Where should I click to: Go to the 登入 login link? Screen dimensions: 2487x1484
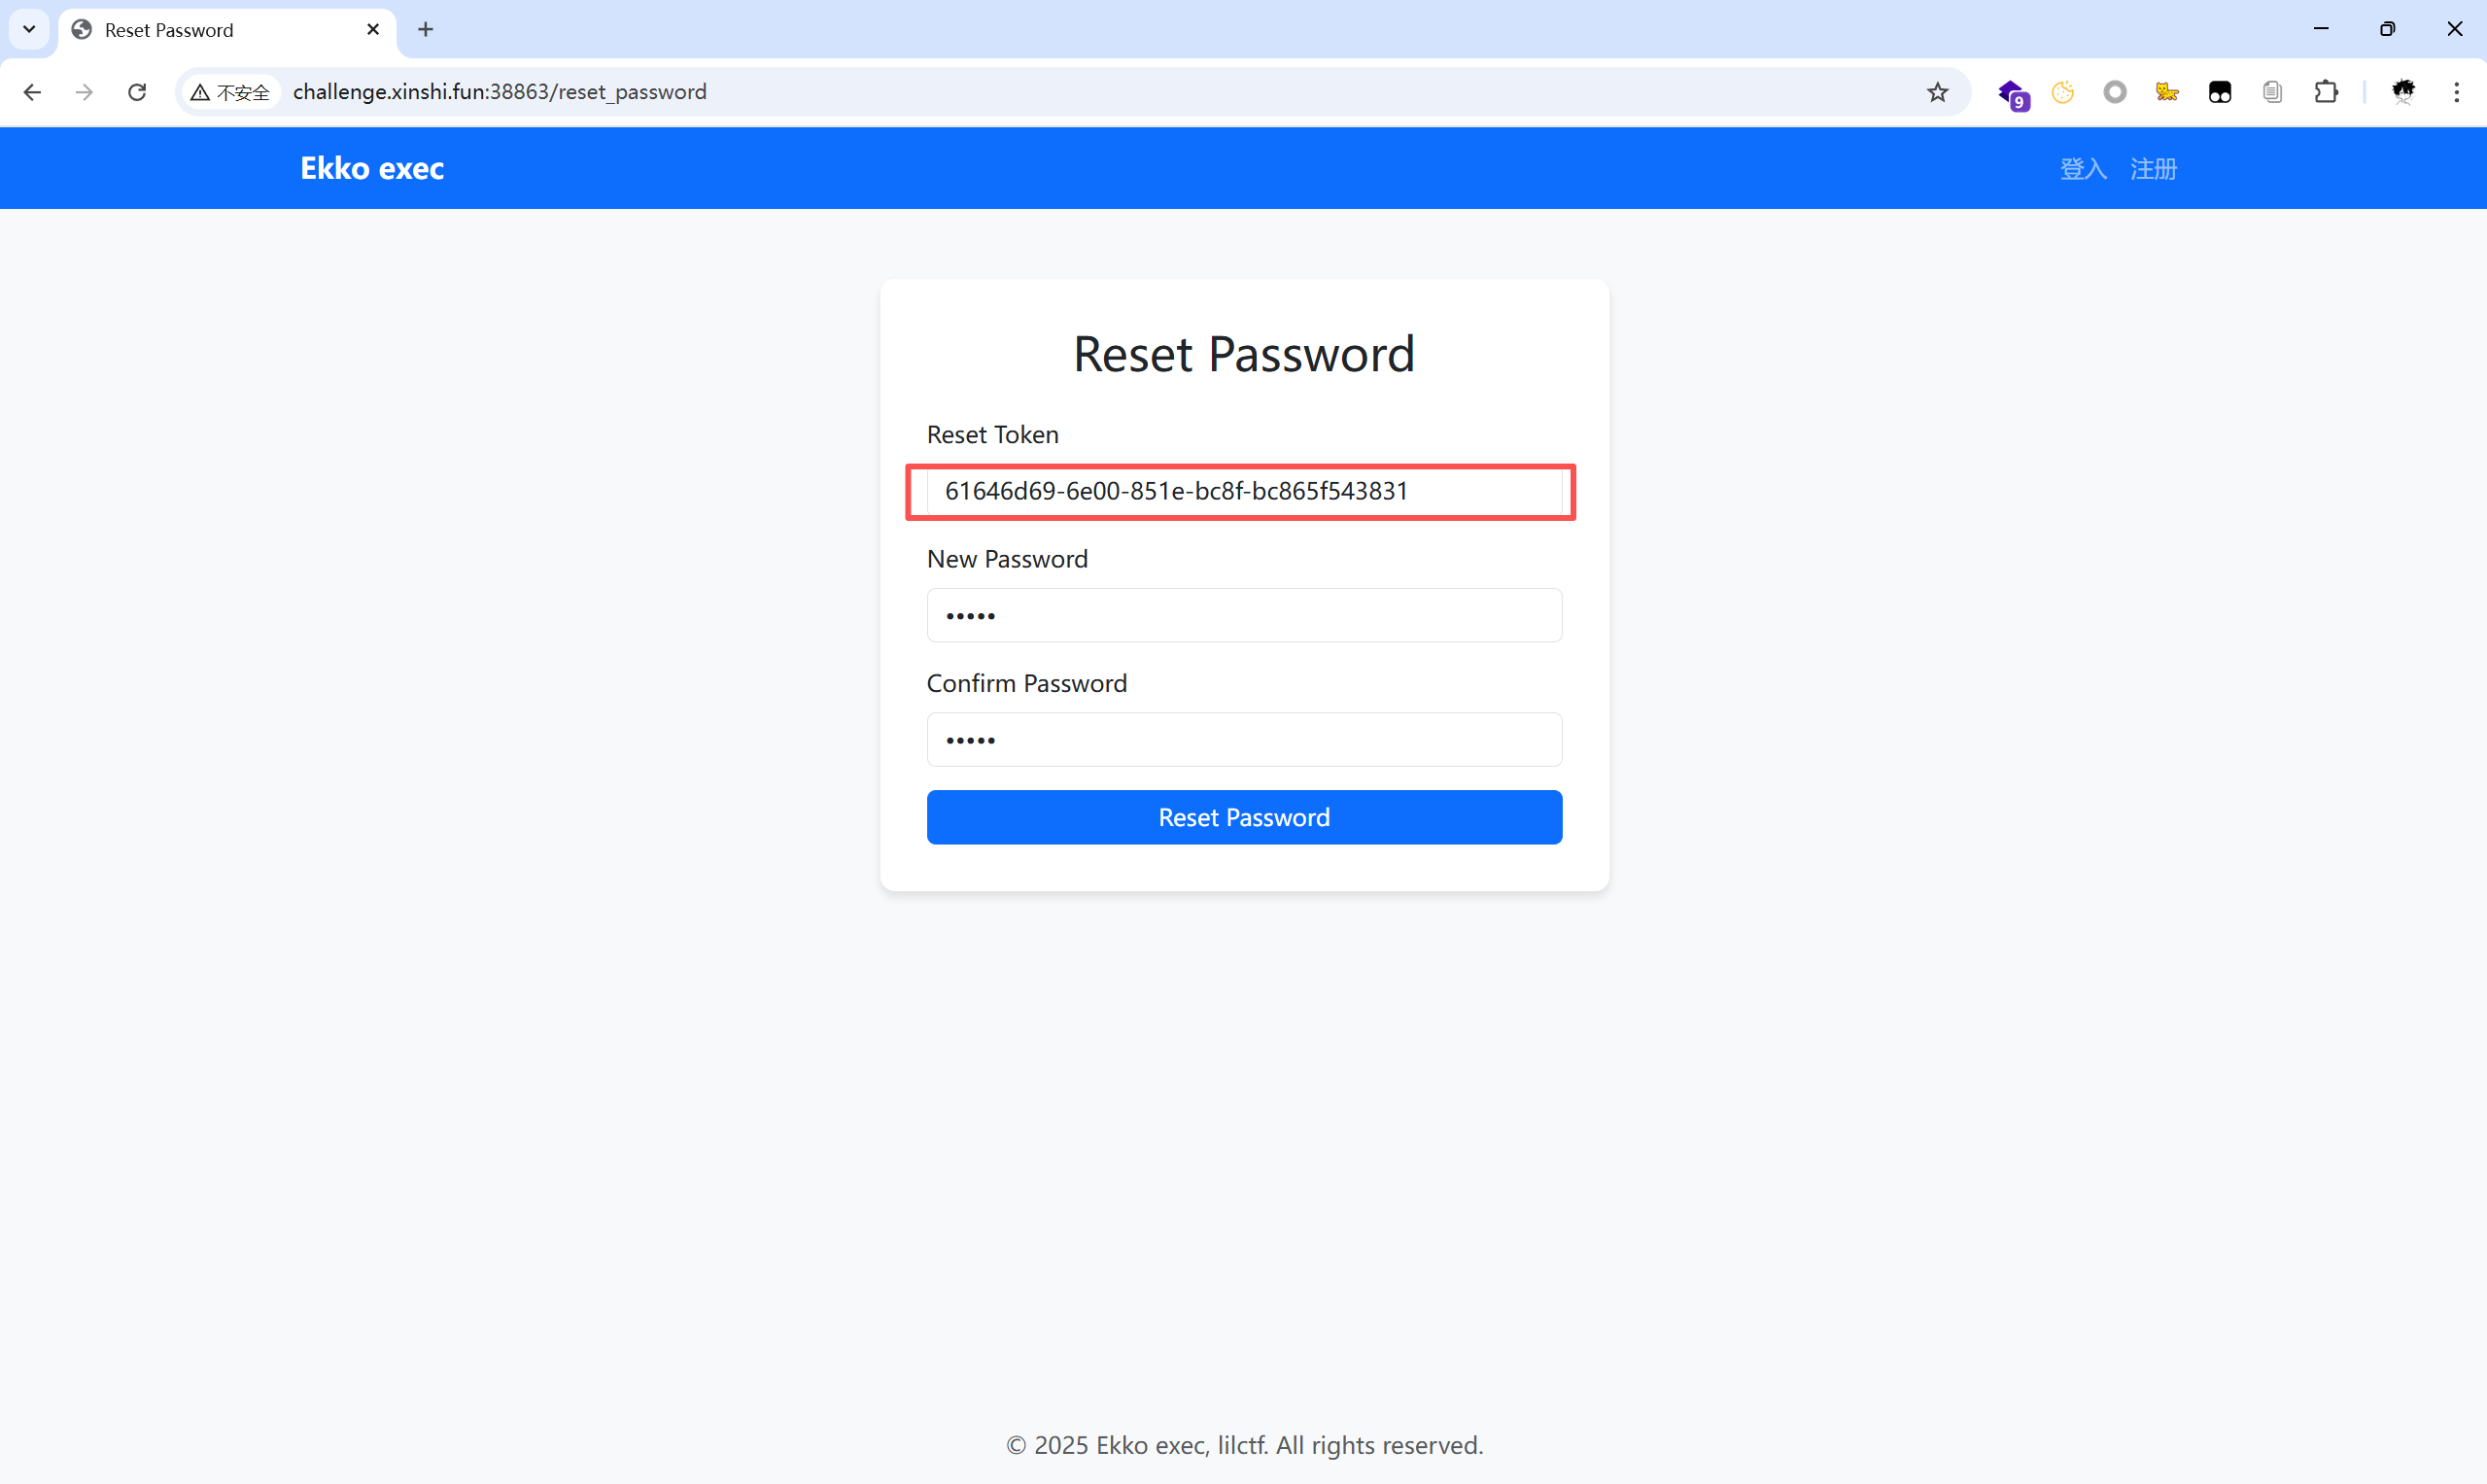coord(2083,169)
